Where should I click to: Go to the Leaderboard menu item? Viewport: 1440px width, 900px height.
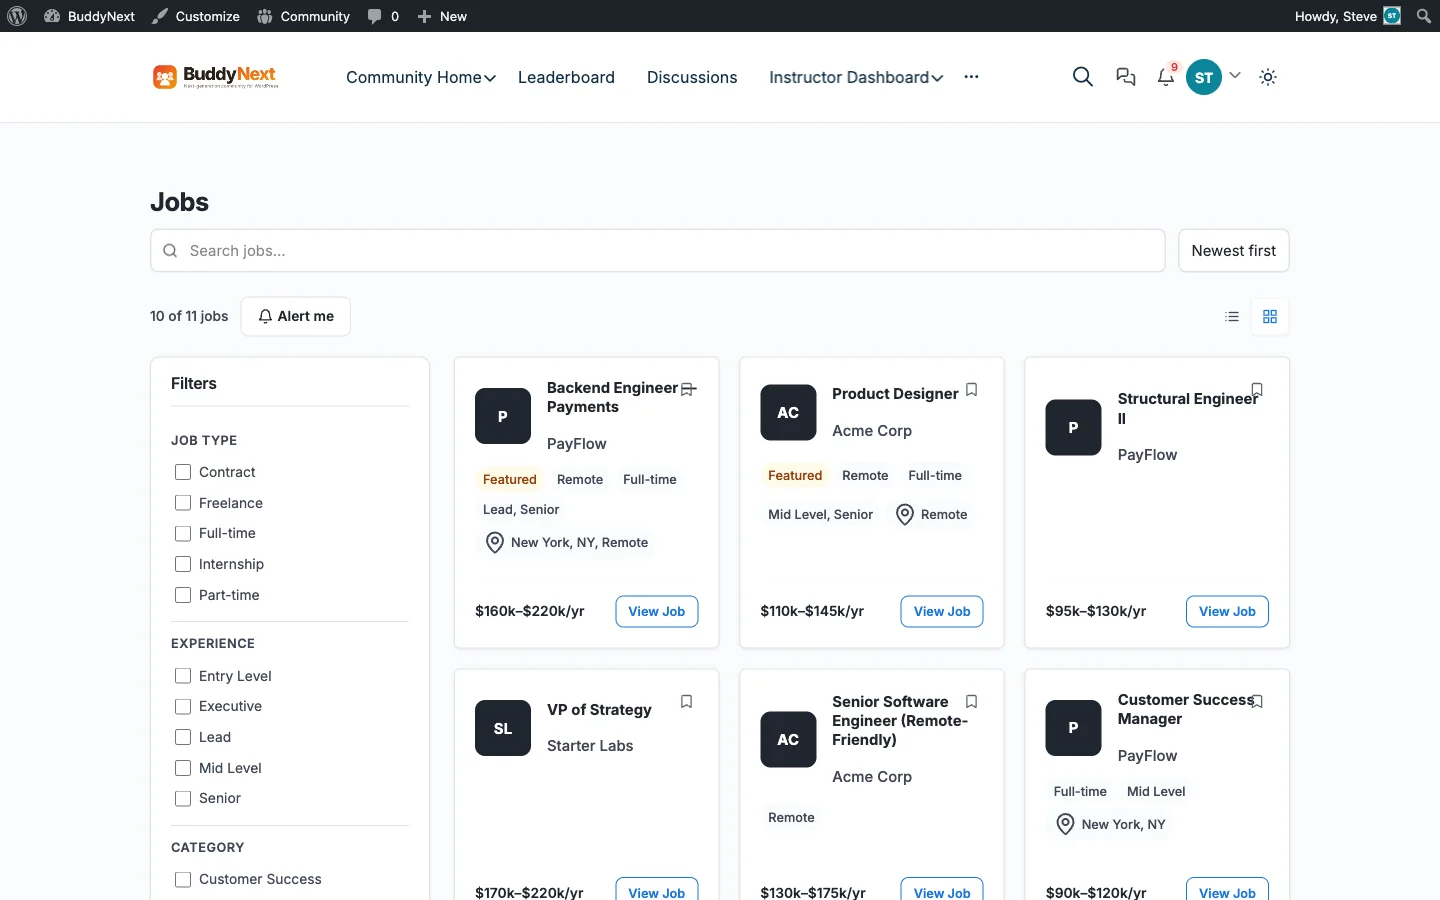tap(566, 77)
